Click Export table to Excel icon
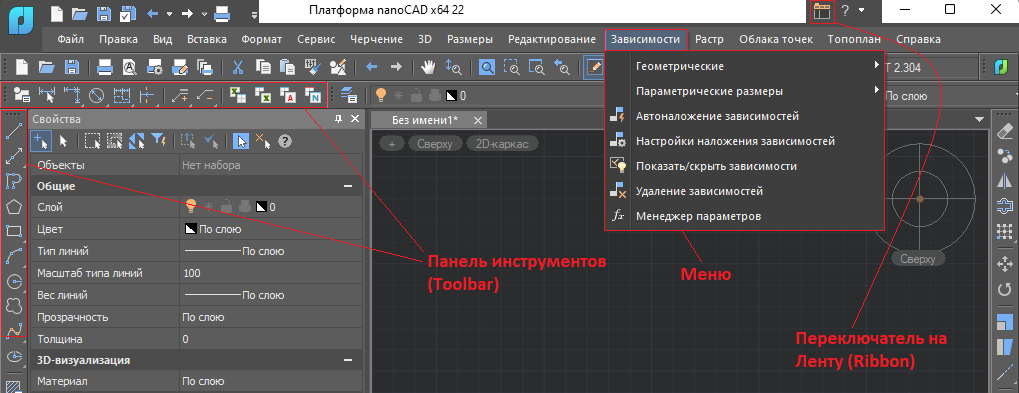The height and width of the screenshot is (393, 1019). pyautogui.click(x=263, y=95)
